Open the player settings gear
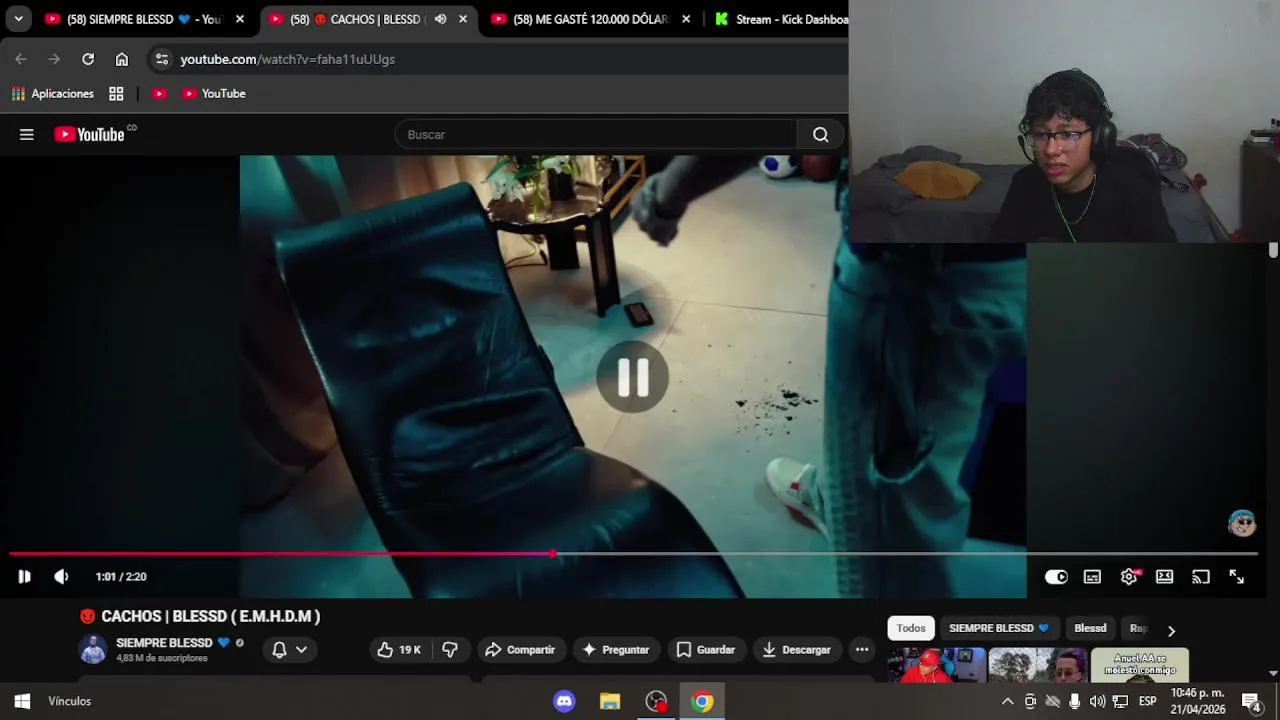 point(1129,577)
